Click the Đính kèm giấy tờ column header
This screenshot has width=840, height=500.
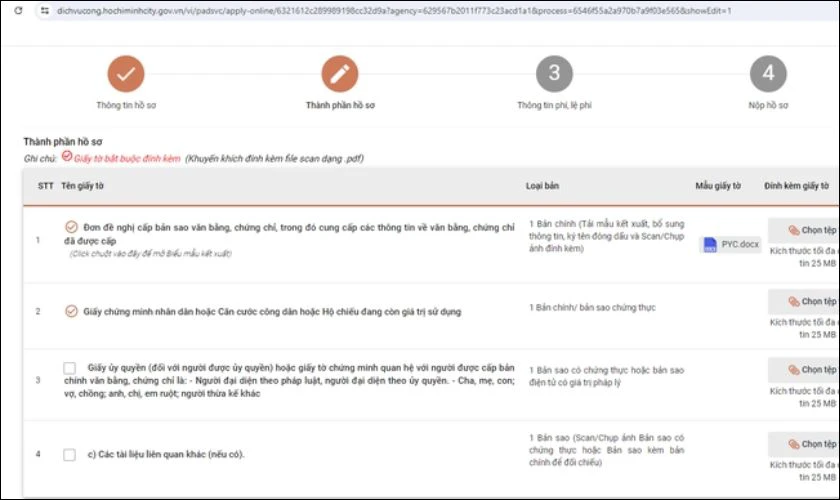click(x=797, y=186)
